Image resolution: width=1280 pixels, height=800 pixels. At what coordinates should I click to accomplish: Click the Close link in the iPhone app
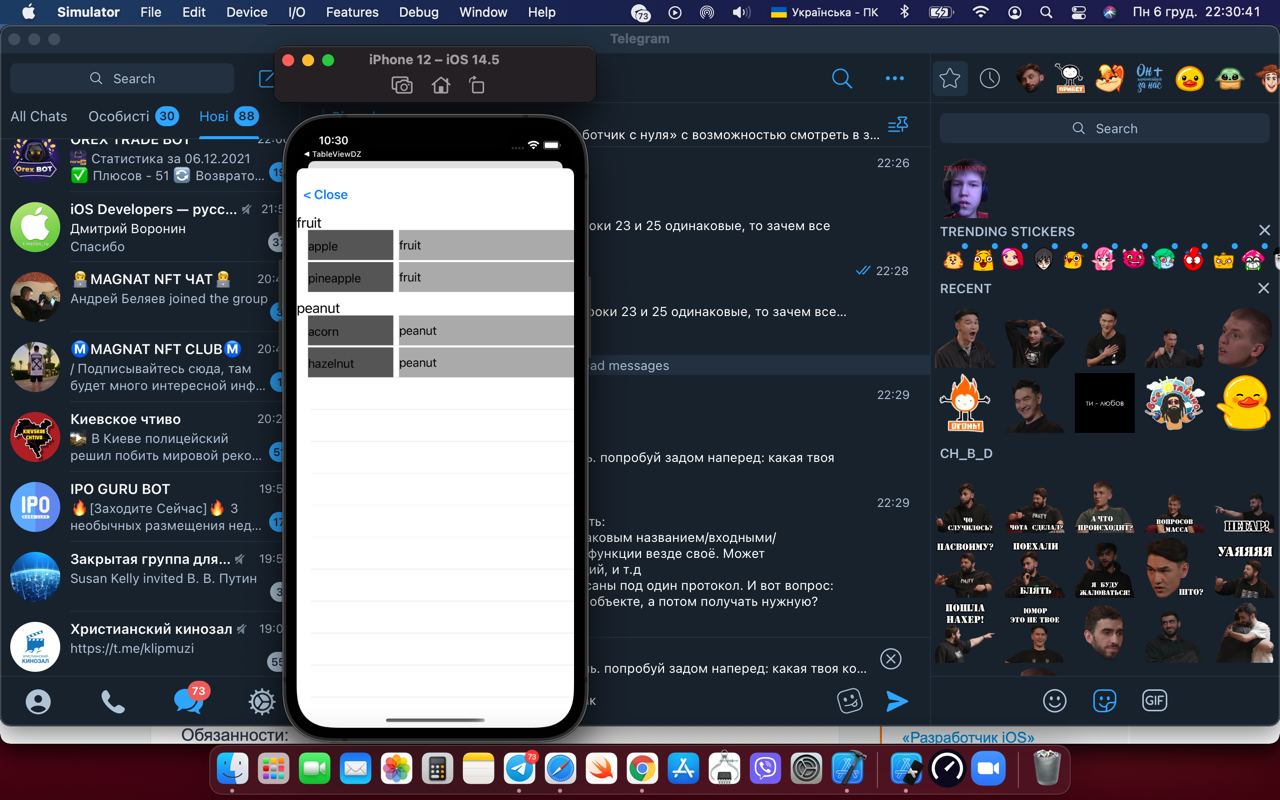tap(326, 195)
